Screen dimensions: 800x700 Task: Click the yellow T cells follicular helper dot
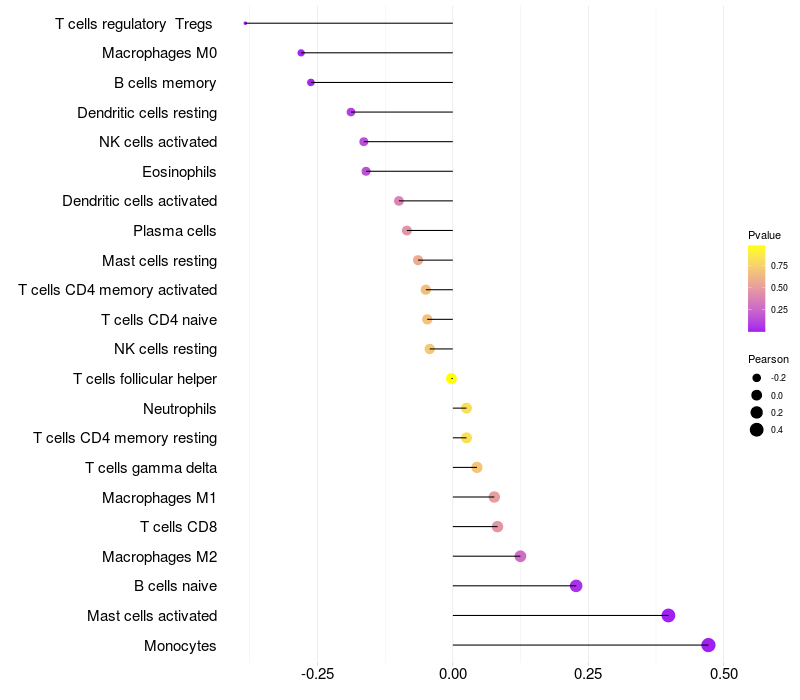coord(451,379)
